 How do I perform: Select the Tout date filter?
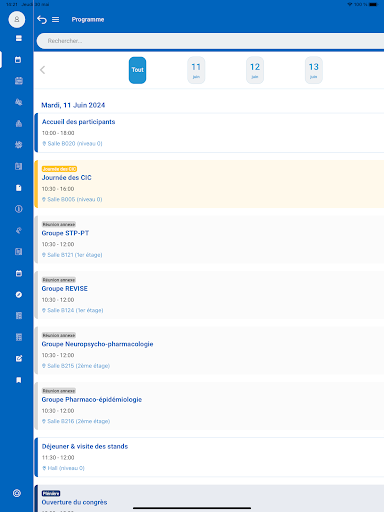pos(137,70)
